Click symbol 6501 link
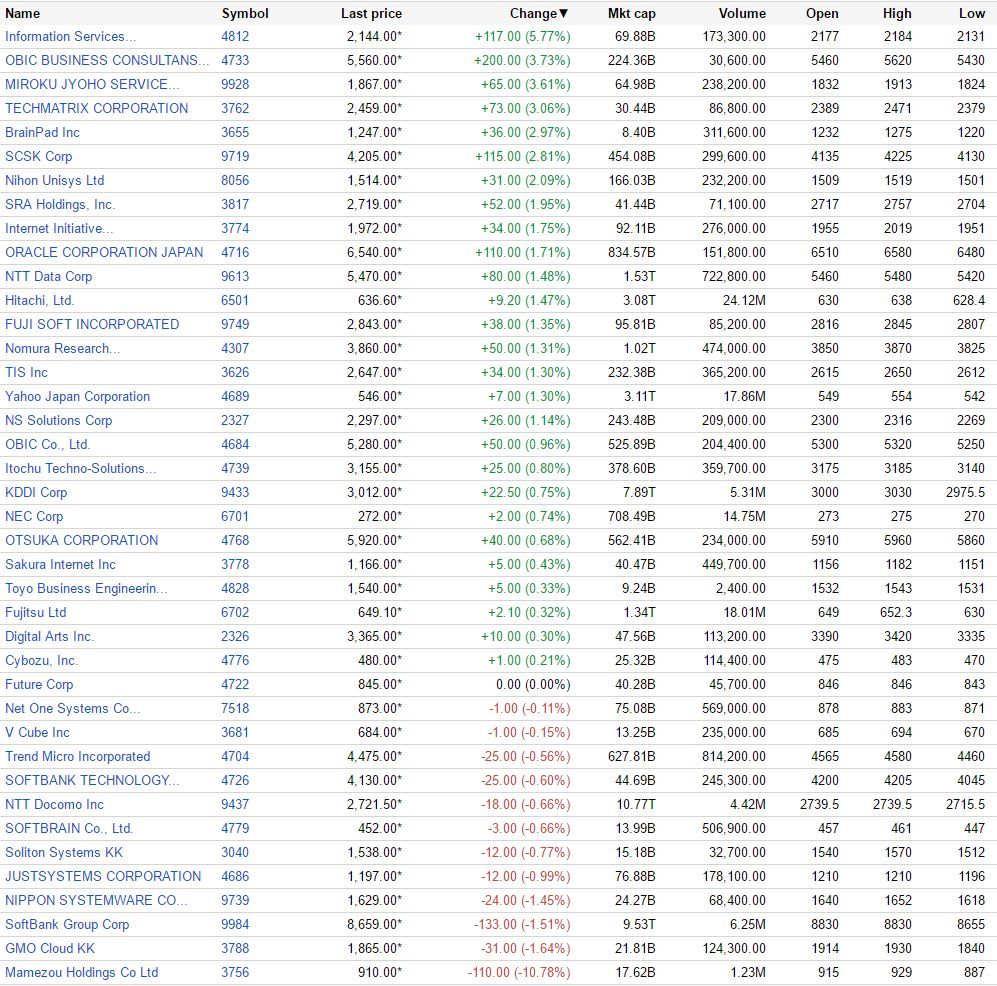Image resolution: width=997 pixels, height=986 pixels. coord(235,301)
